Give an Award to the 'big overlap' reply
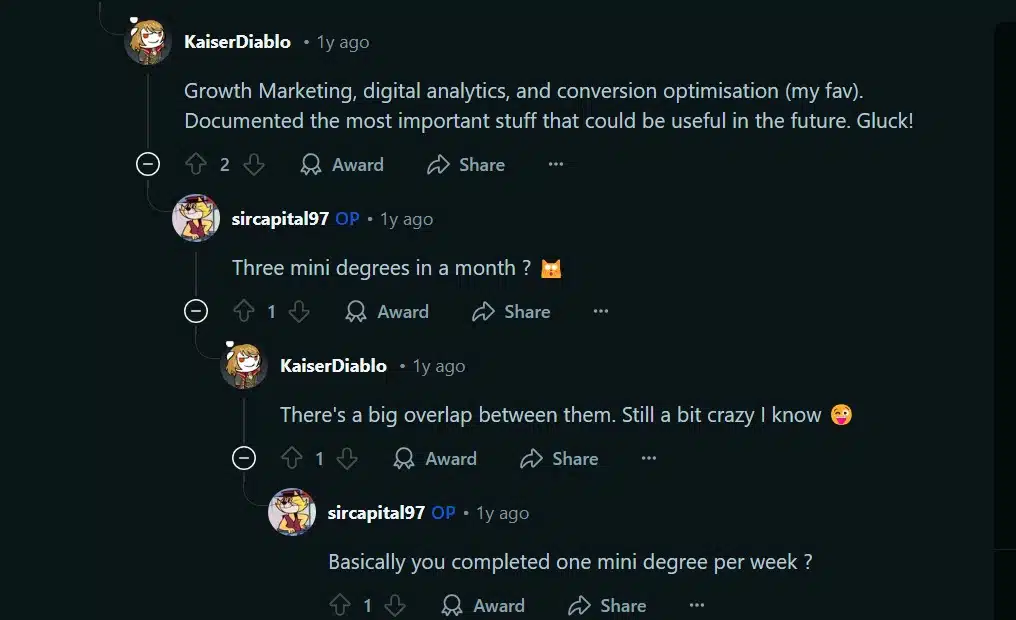The height and width of the screenshot is (620, 1016). click(x=435, y=458)
